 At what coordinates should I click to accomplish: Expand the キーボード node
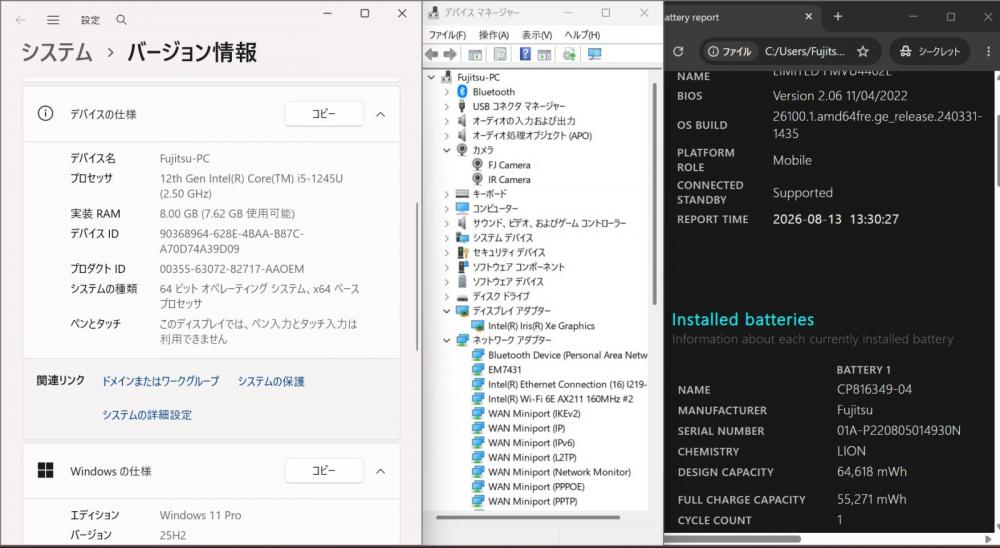[446, 193]
